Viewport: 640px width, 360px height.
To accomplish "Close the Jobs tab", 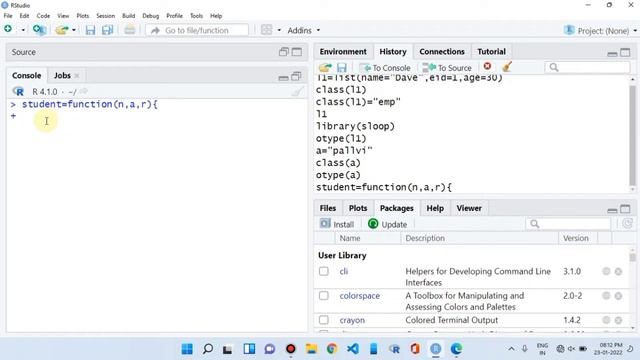I will pyautogui.click(x=77, y=76).
